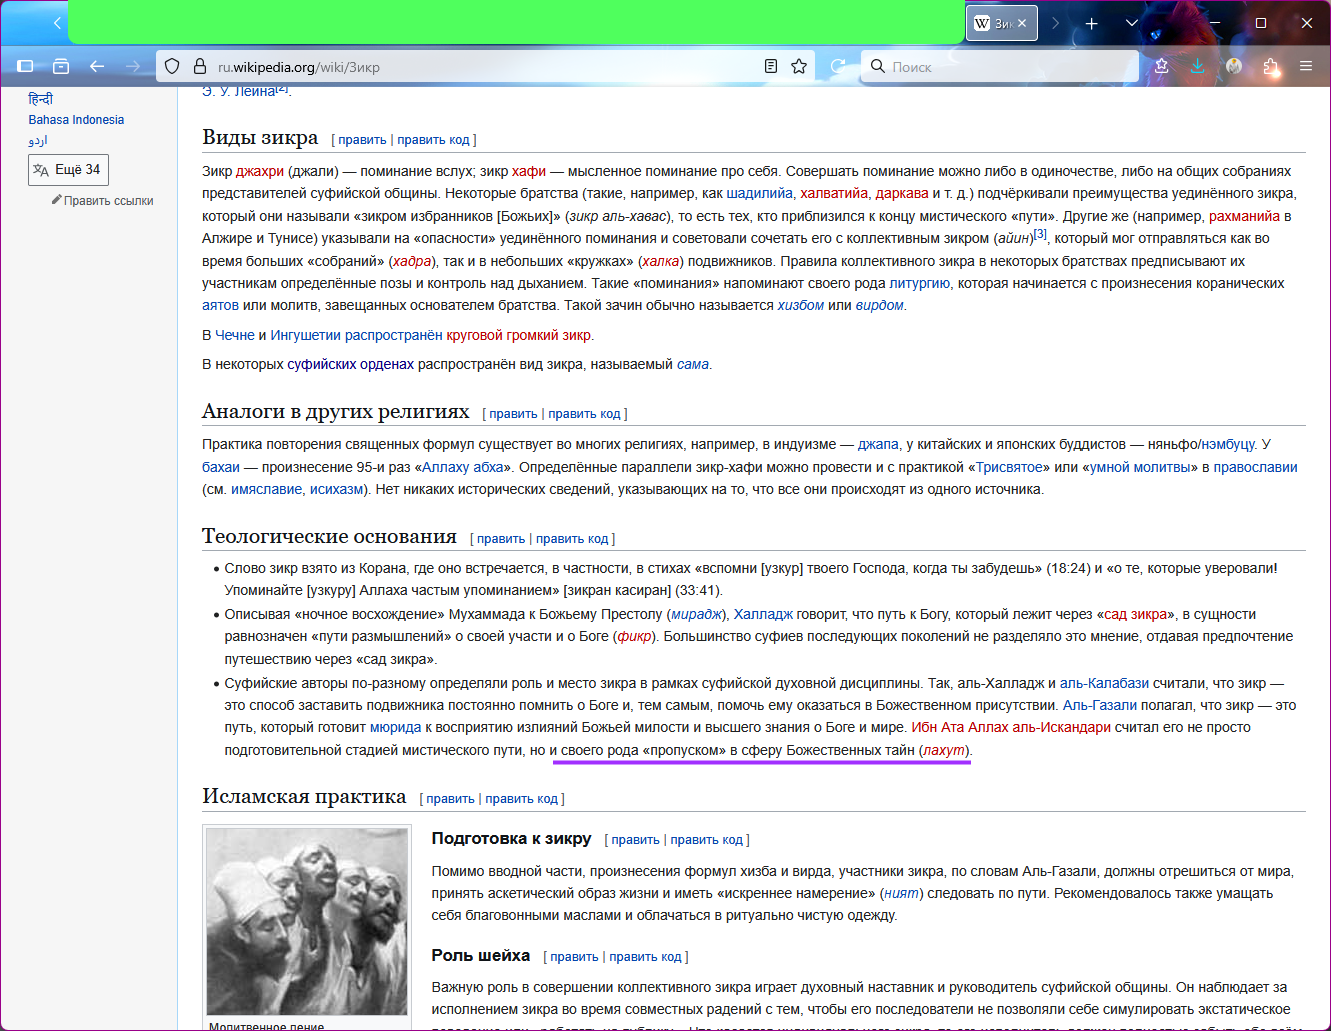The height and width of the screenshot is (1031, 1331).
Task: Click the Править ссылки link
Action: (x=108, y=201)
